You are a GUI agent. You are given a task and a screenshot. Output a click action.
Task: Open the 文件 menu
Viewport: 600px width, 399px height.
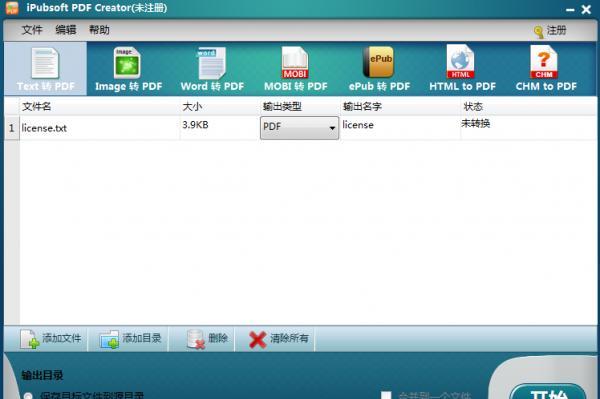point(32,30)
